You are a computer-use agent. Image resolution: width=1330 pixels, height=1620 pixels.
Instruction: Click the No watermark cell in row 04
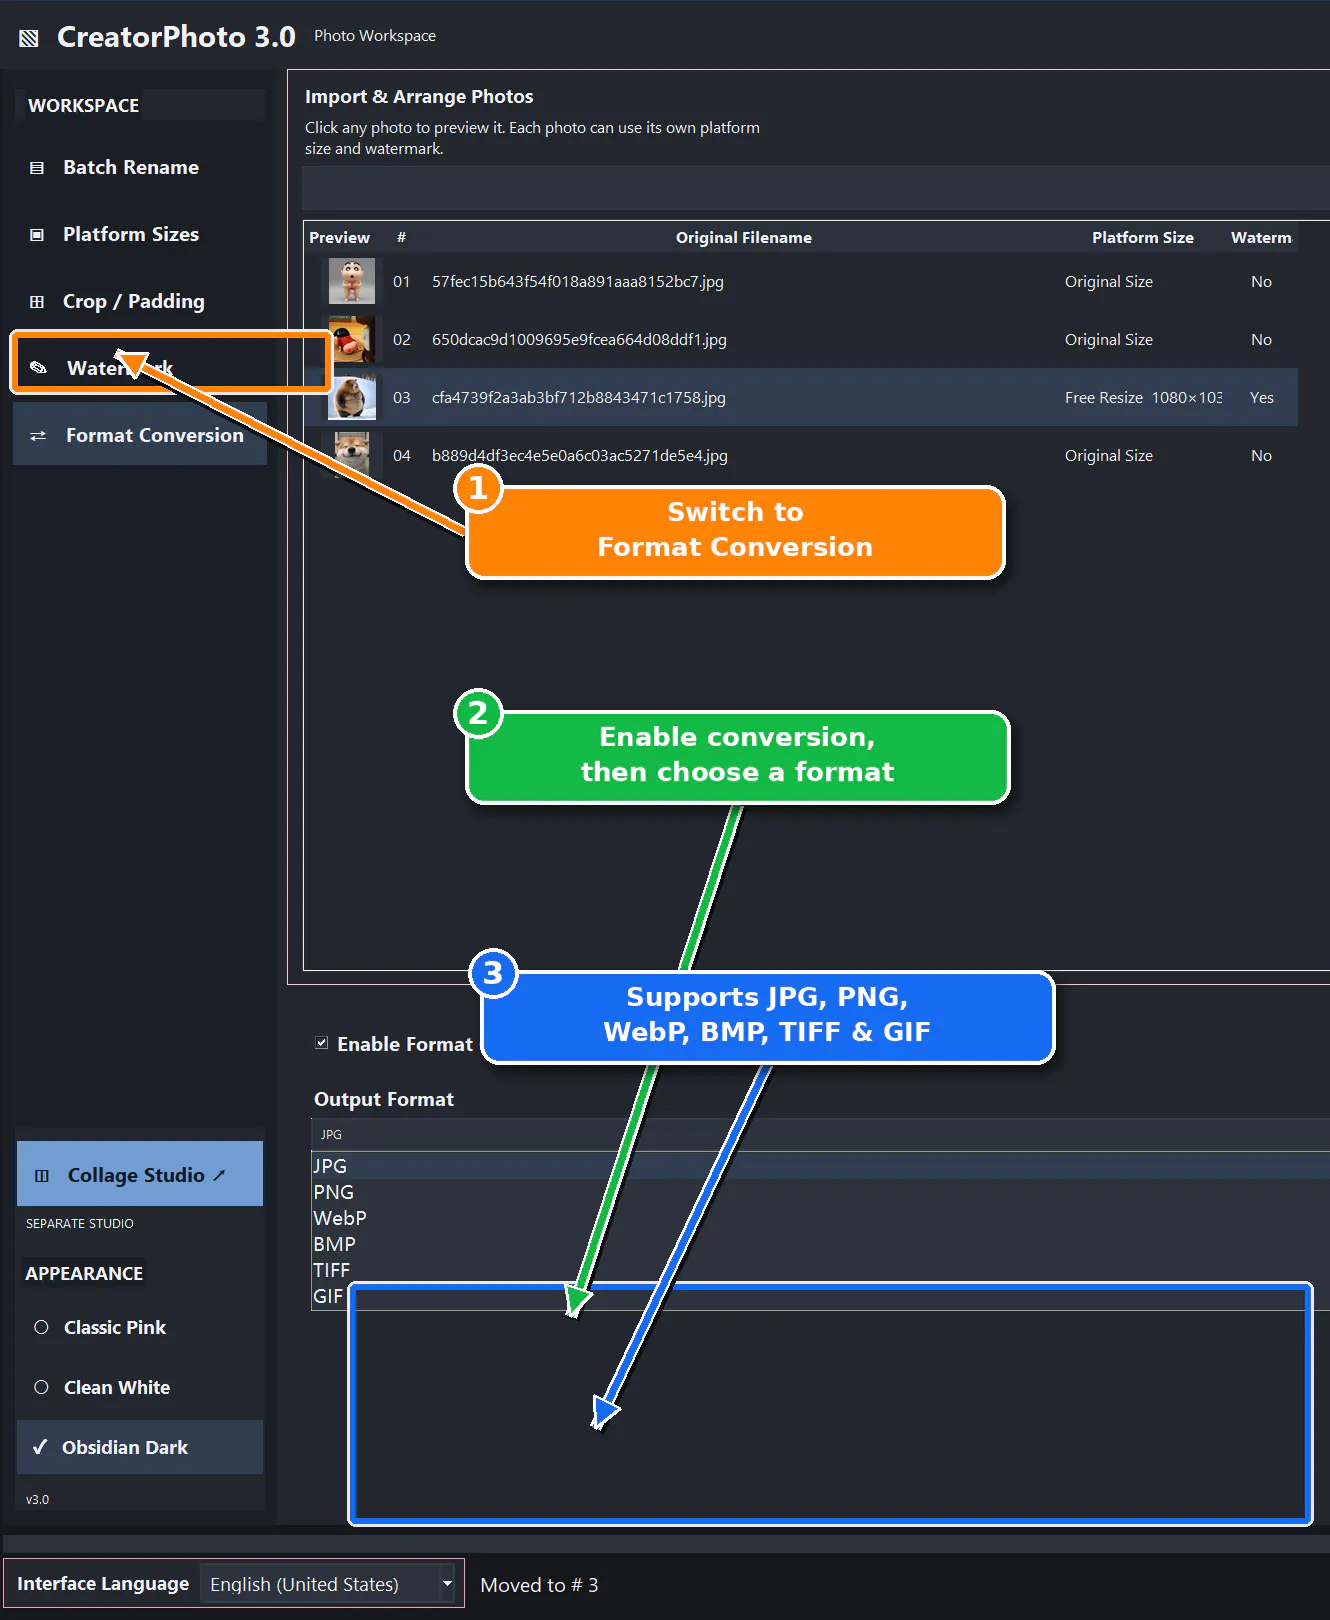point(1262,456)
